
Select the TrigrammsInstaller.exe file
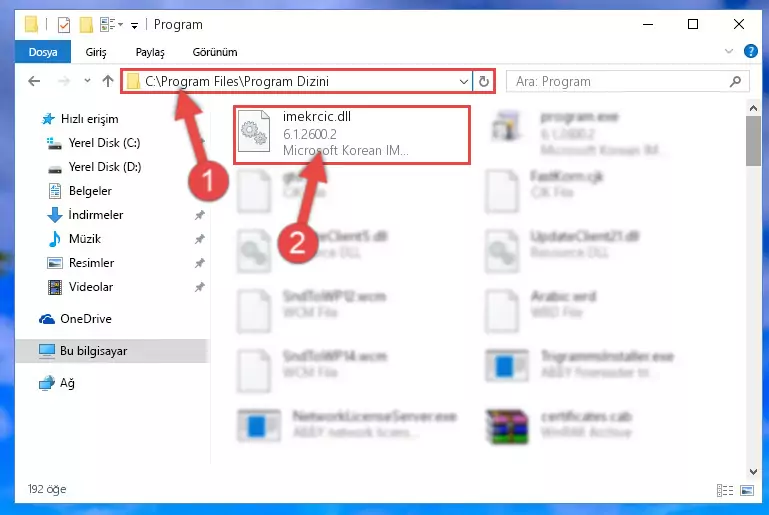click(580, 365)
